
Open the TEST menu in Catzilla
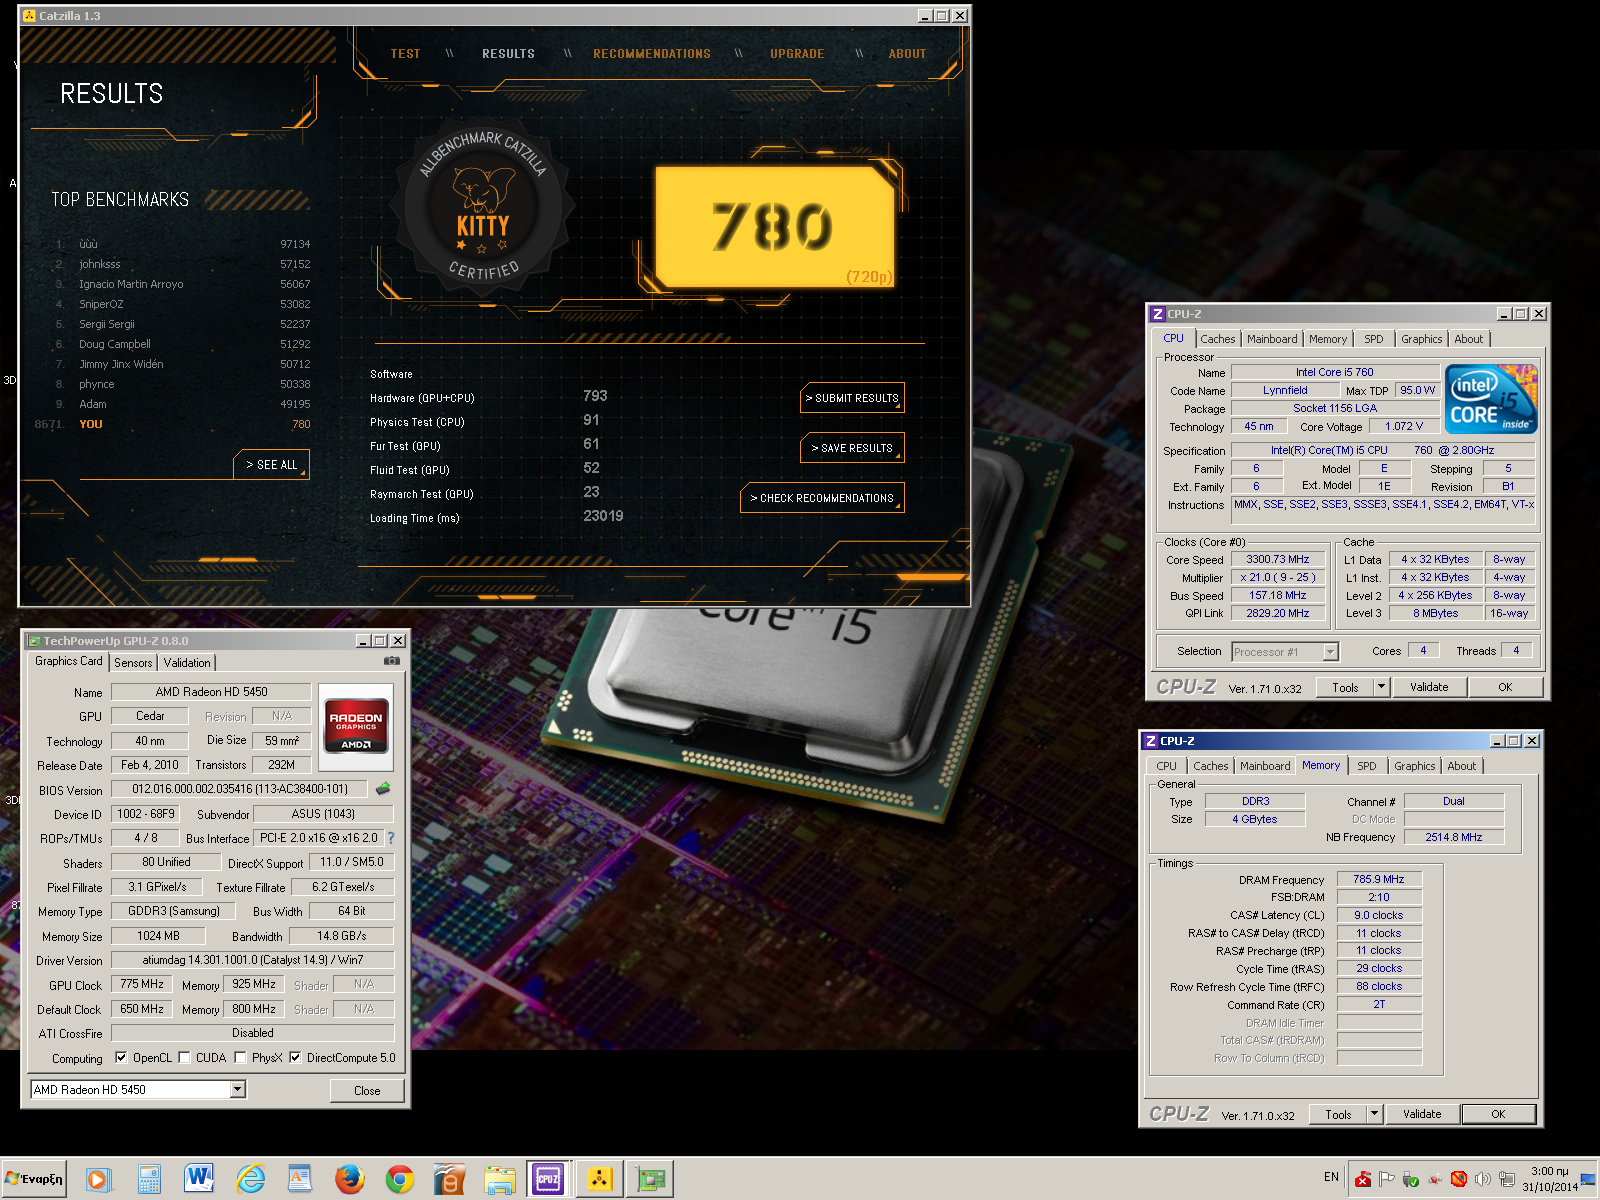405,54
